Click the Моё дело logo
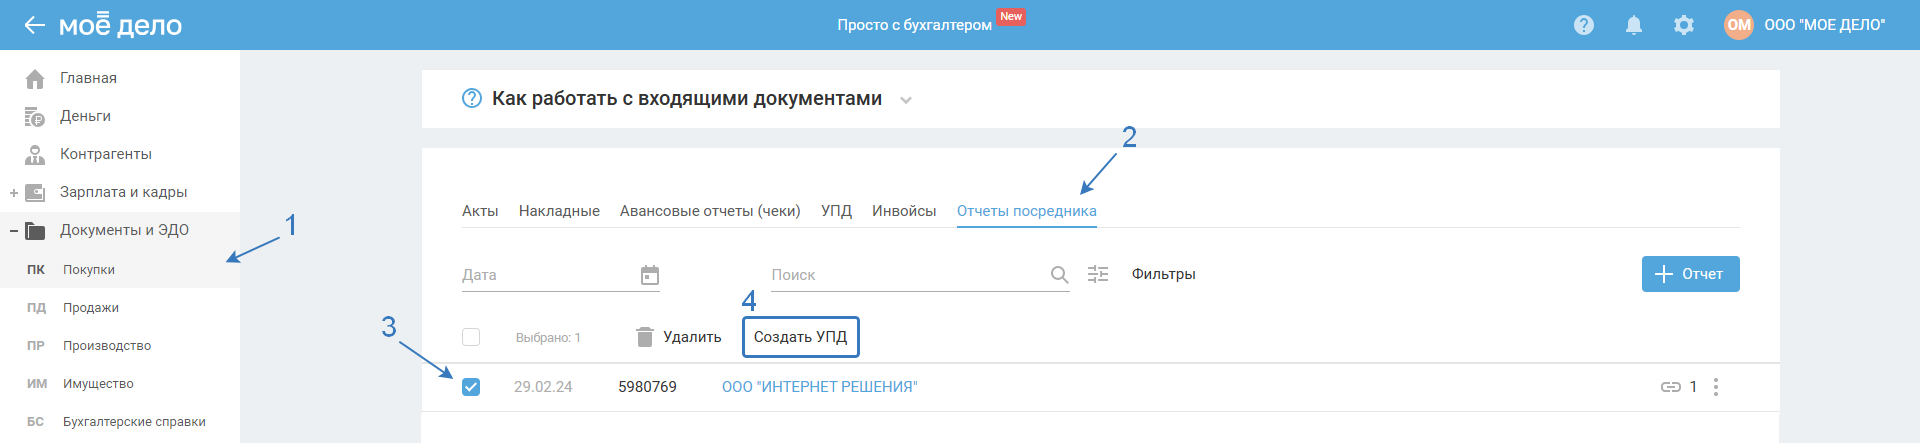 click(120, 25)
